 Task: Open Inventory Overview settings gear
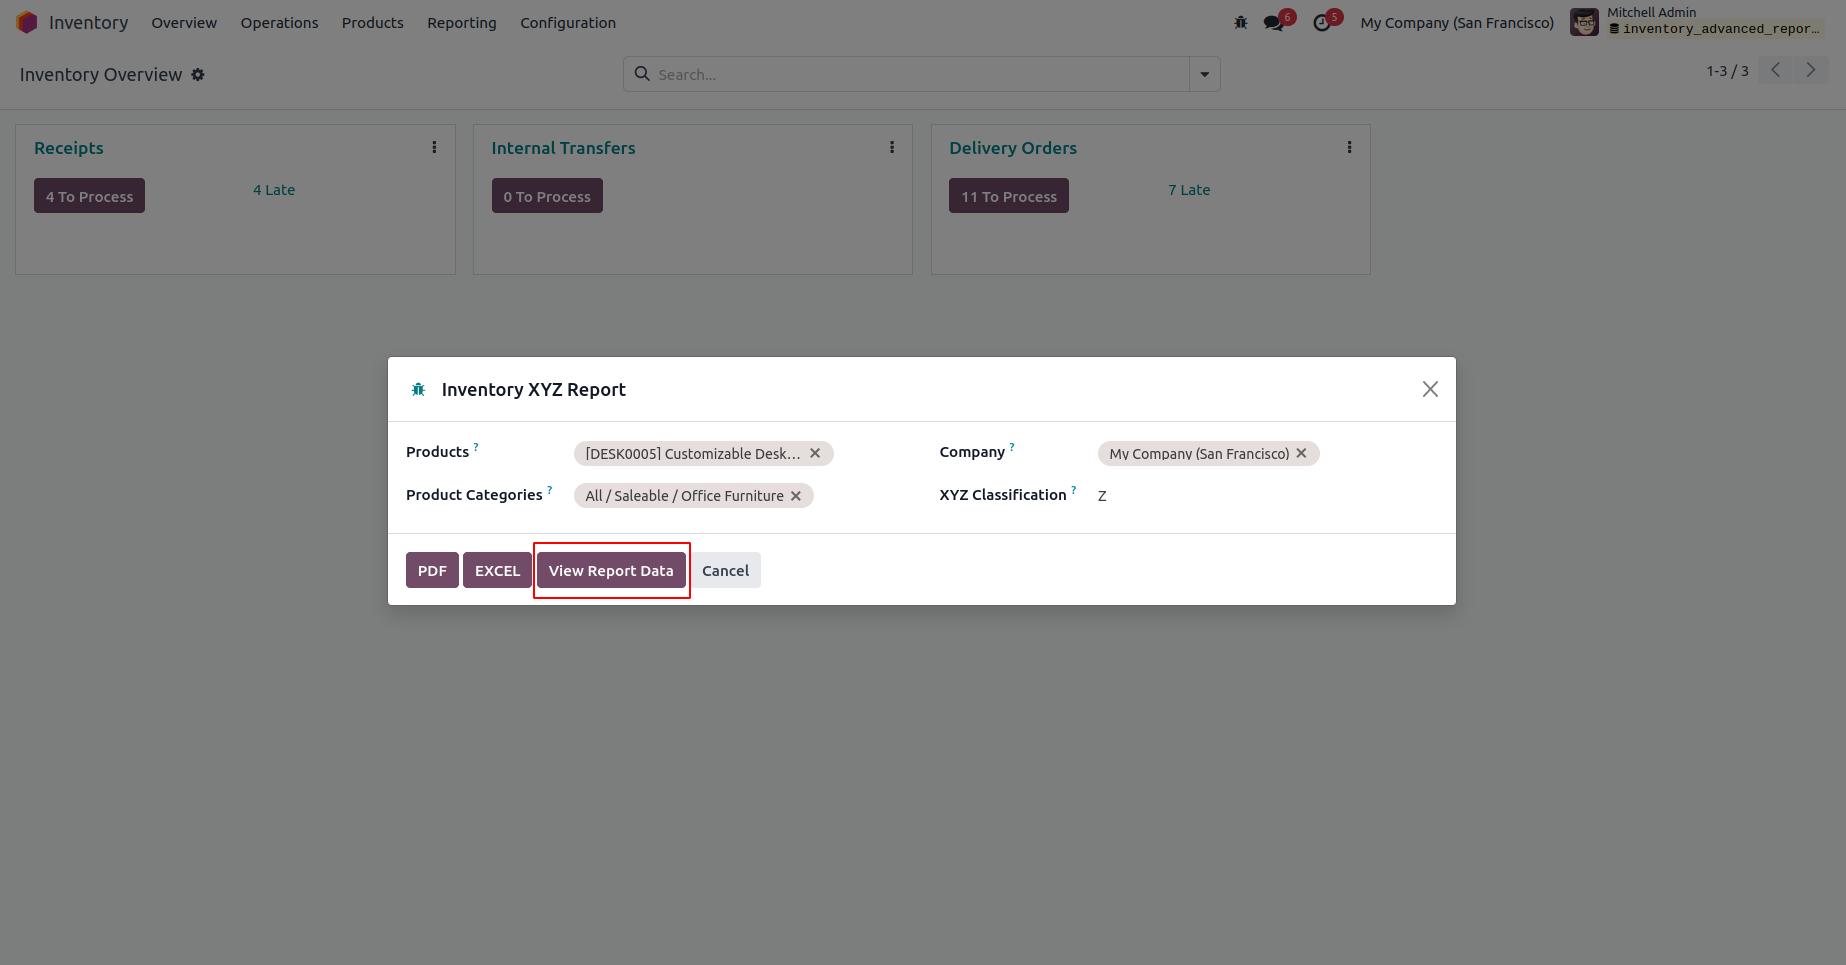(x=198, y=75)
